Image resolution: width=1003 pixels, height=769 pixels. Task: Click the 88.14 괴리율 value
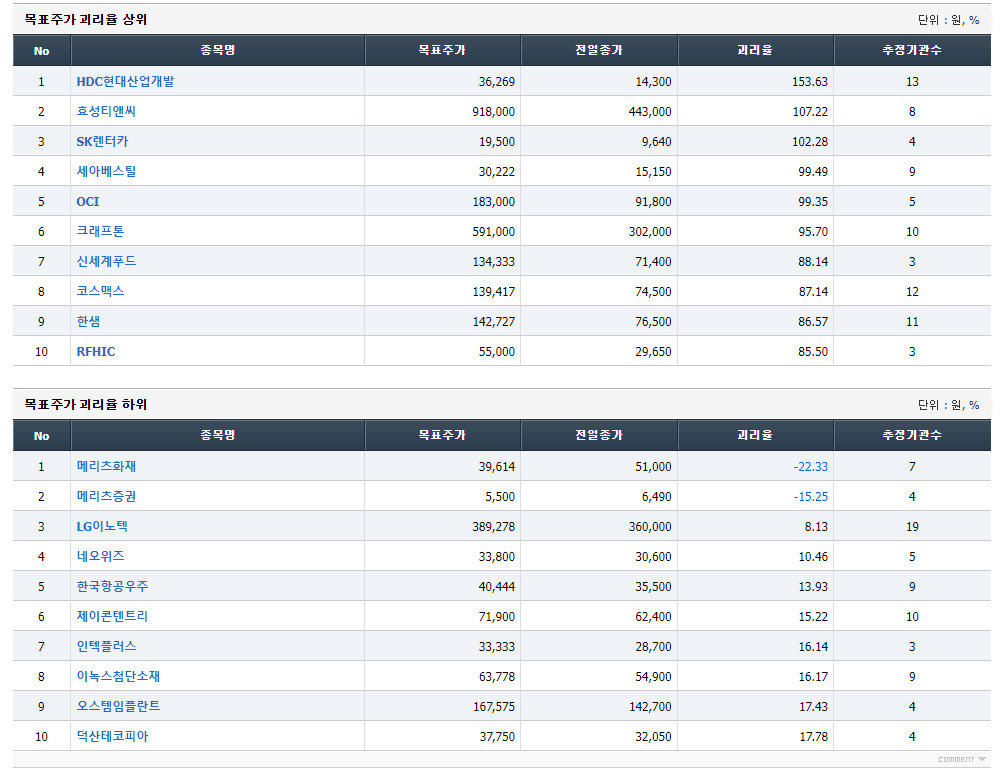813,262
